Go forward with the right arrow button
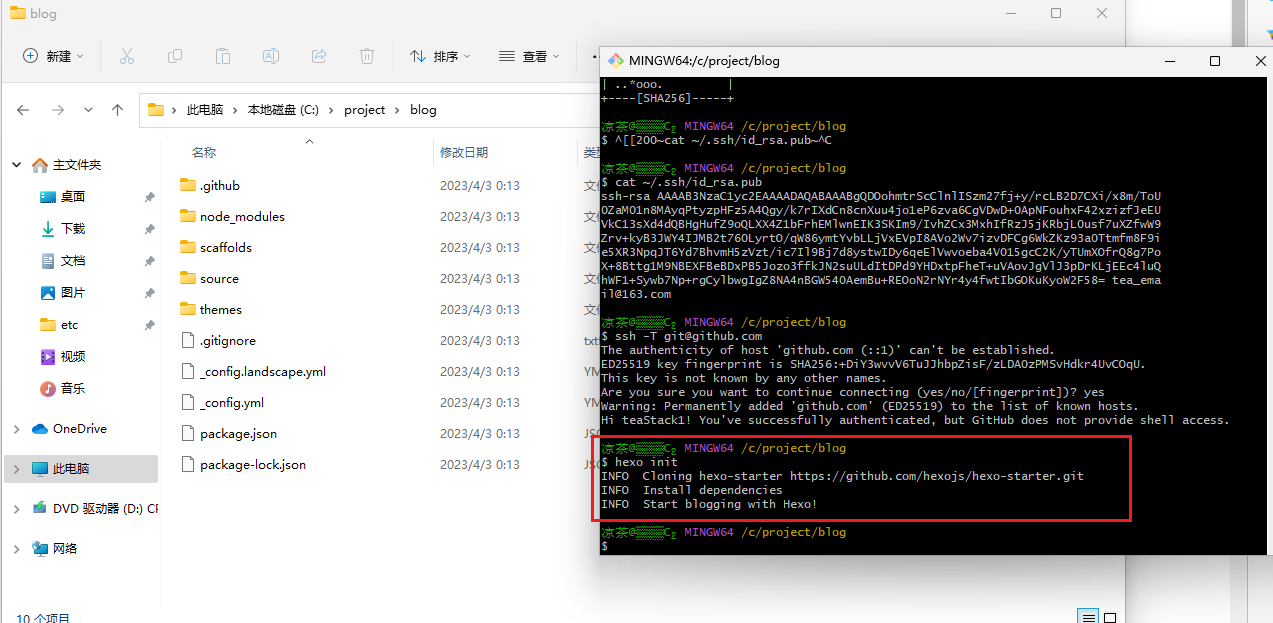Viewport: 1273px width, 623px height. pos(58,110)
